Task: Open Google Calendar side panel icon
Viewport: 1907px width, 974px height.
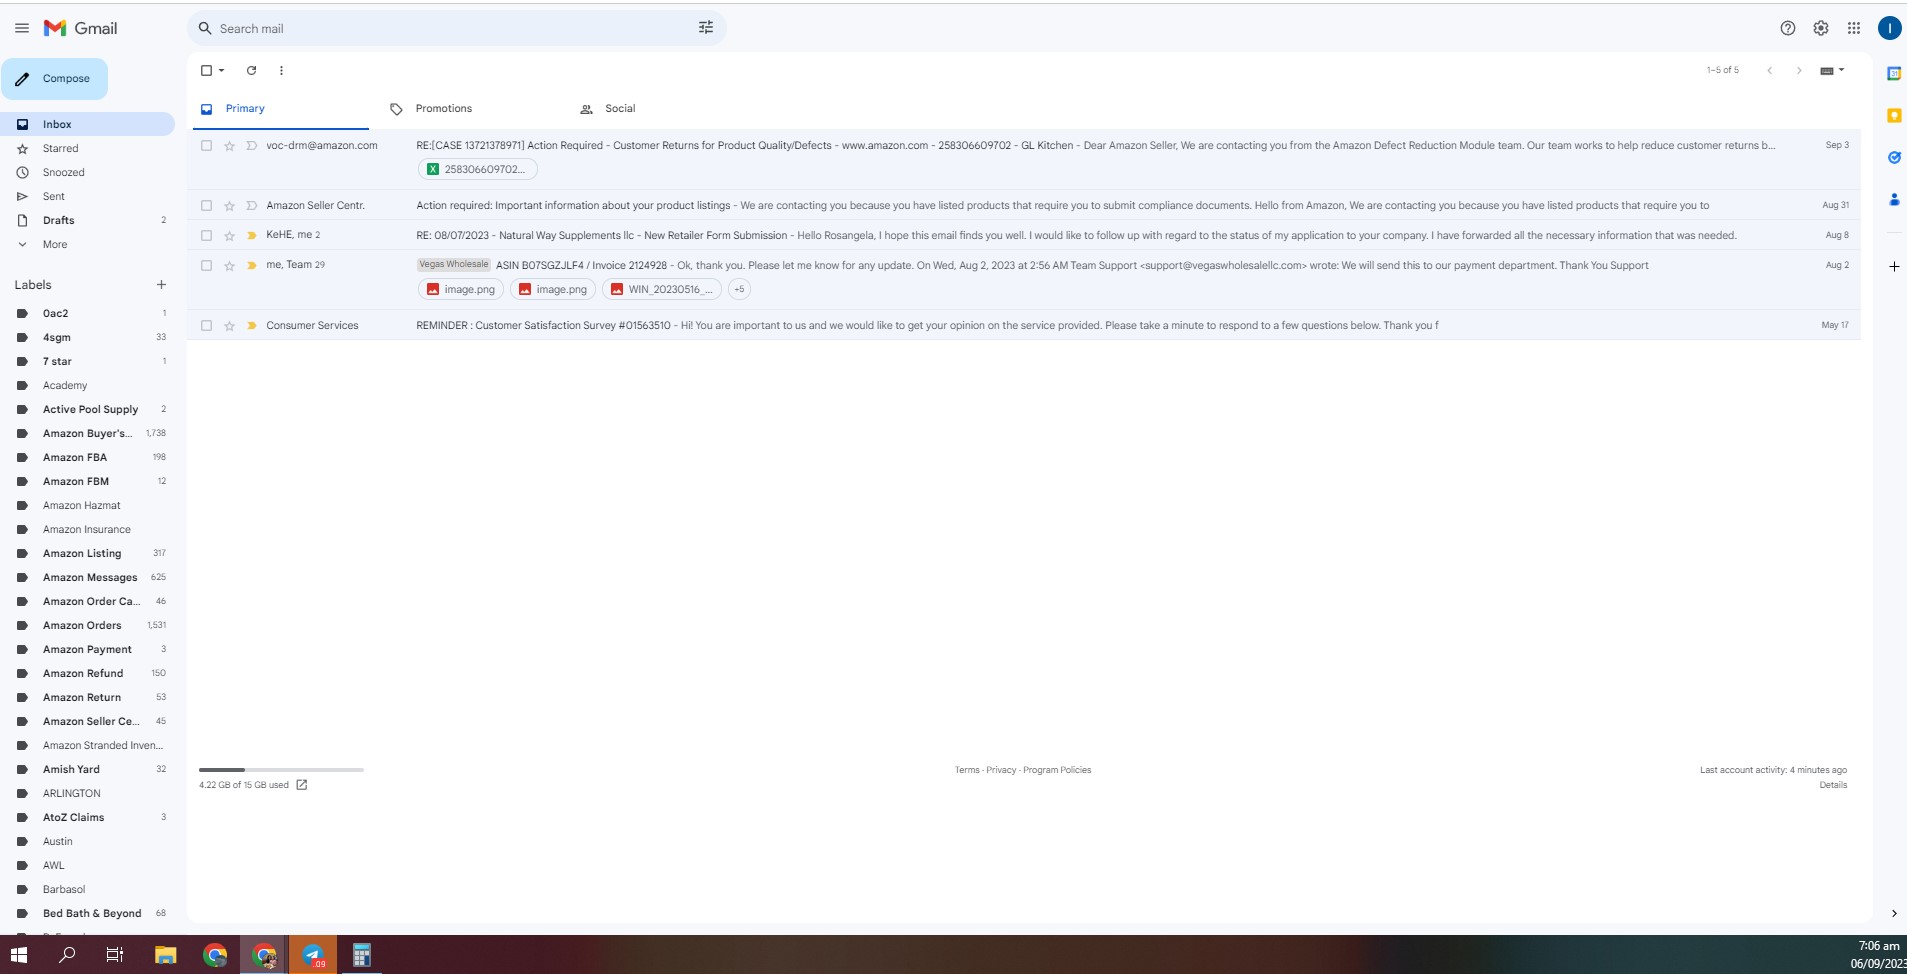Action: pos(1894,73)
